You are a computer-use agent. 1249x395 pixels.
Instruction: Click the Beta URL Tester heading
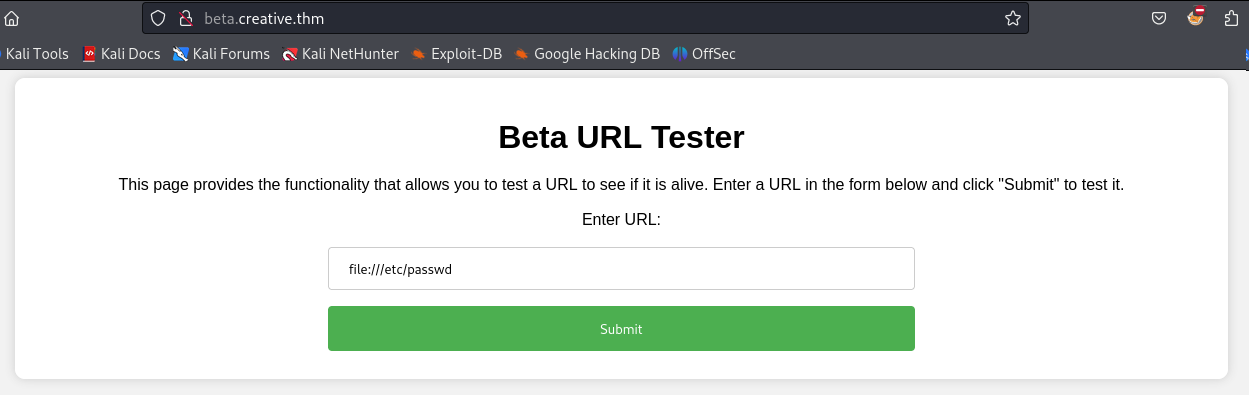621,137
